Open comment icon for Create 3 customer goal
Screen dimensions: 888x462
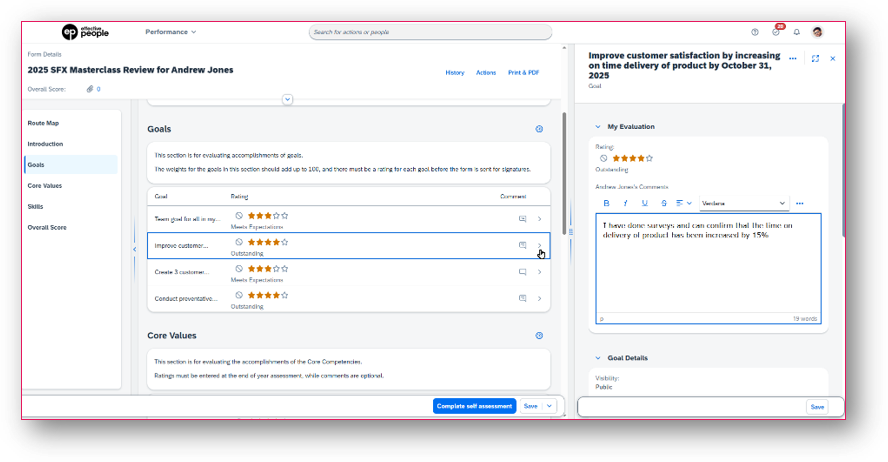[x=523, y=272]
